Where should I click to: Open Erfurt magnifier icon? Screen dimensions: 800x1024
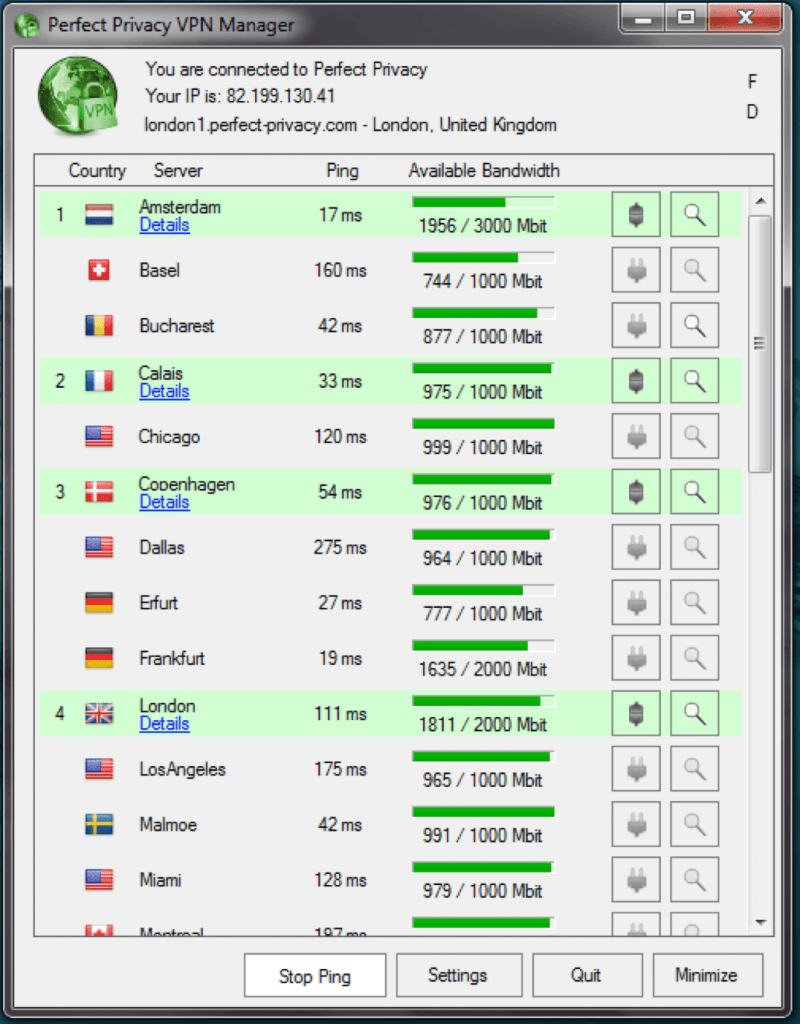click(x=694, y=603)
